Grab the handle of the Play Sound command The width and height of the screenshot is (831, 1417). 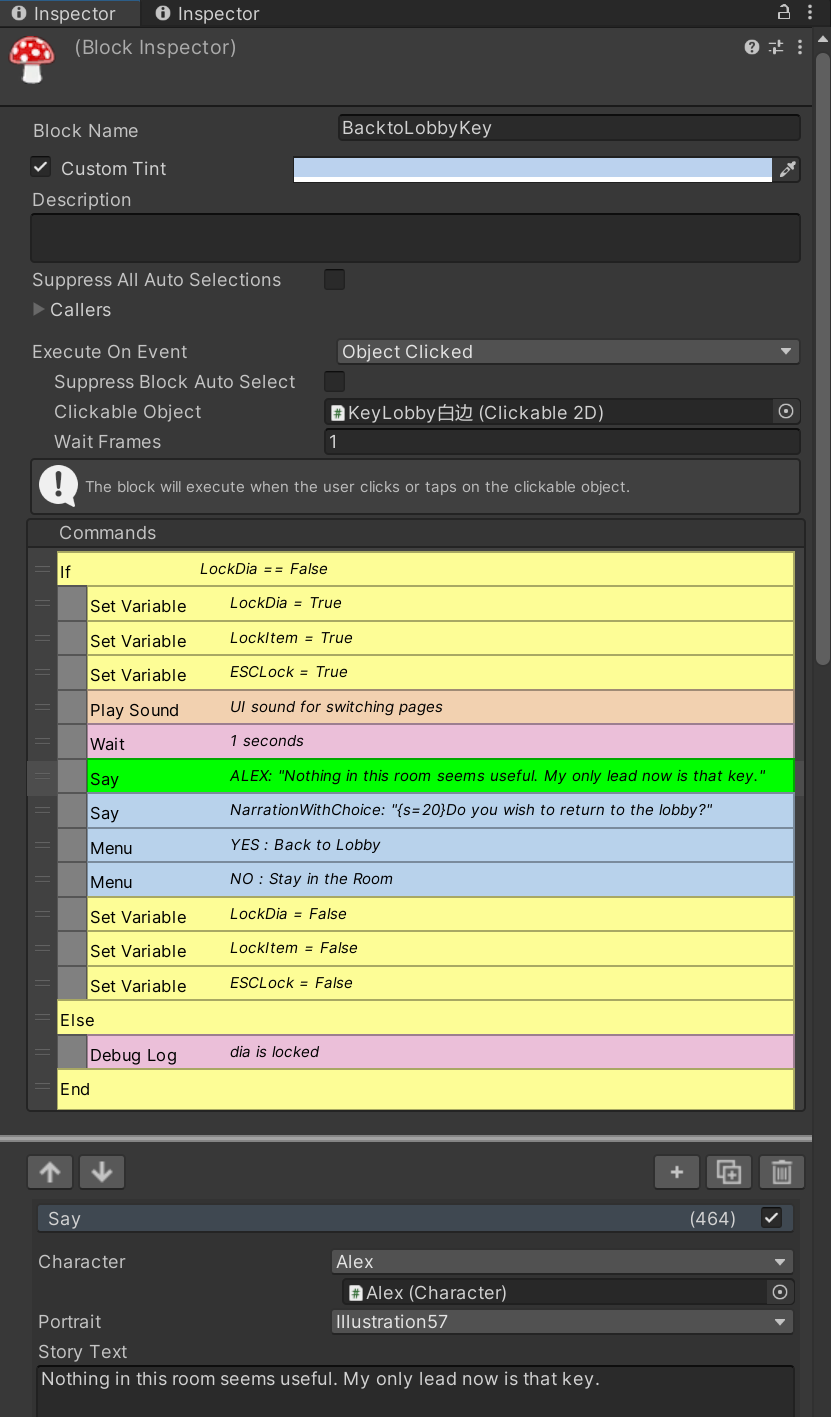click(x=42, y=707)
